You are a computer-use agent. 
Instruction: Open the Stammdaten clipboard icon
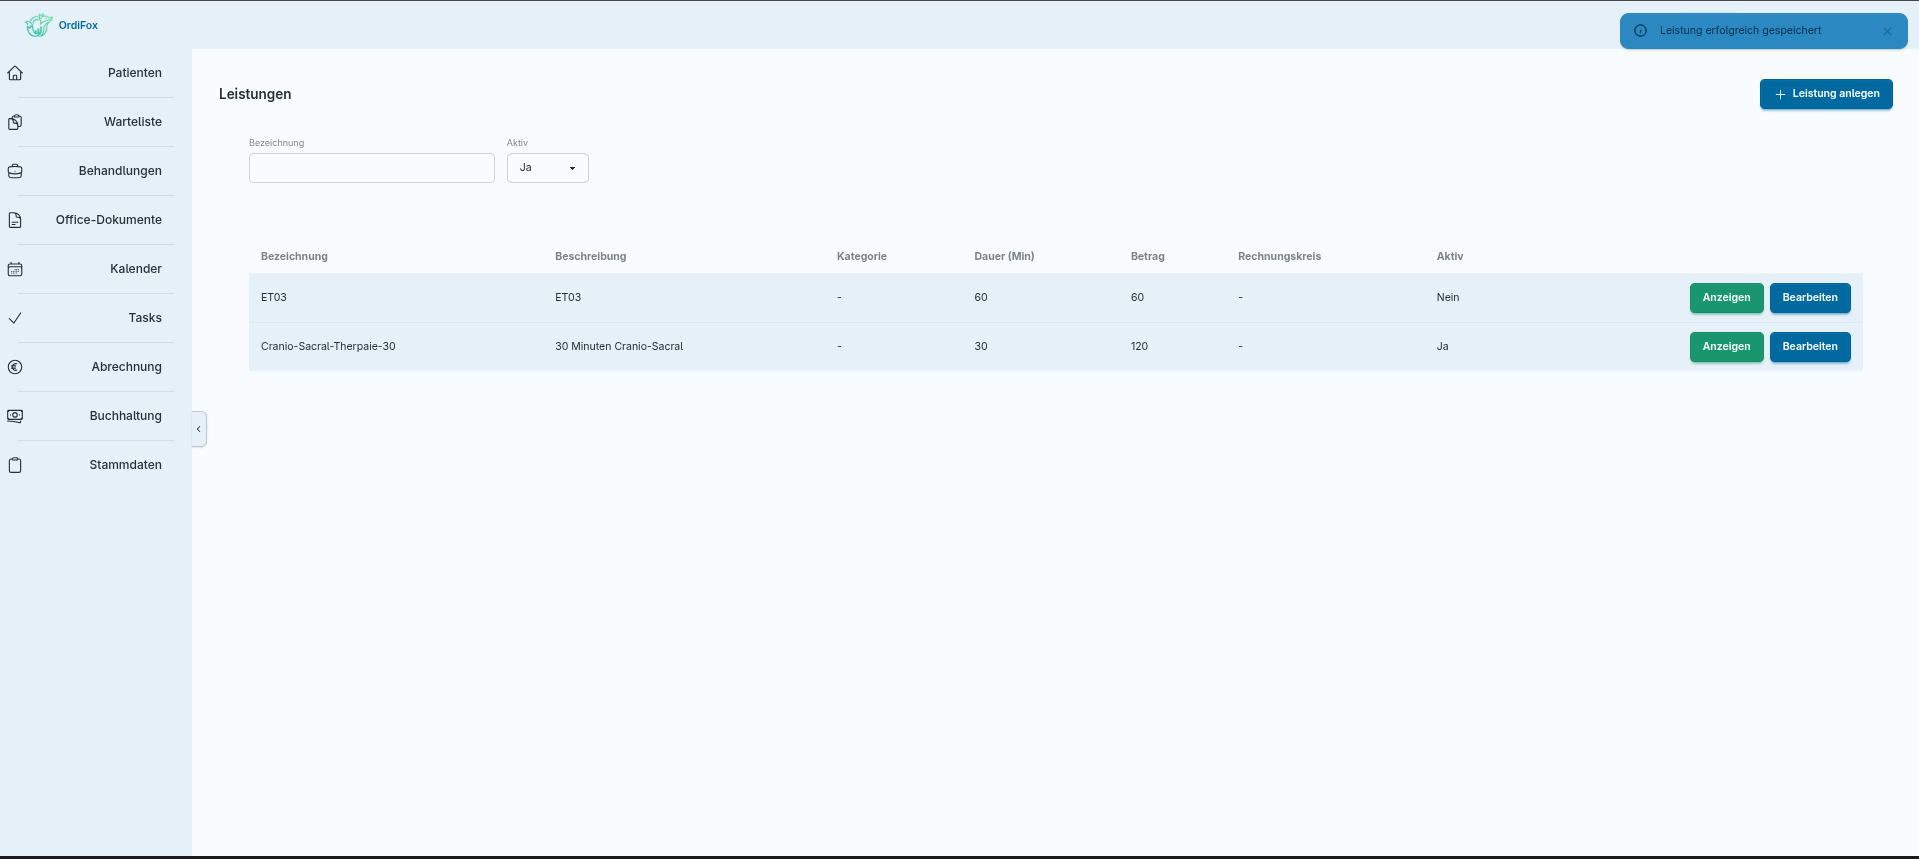[x=15, y=465]
